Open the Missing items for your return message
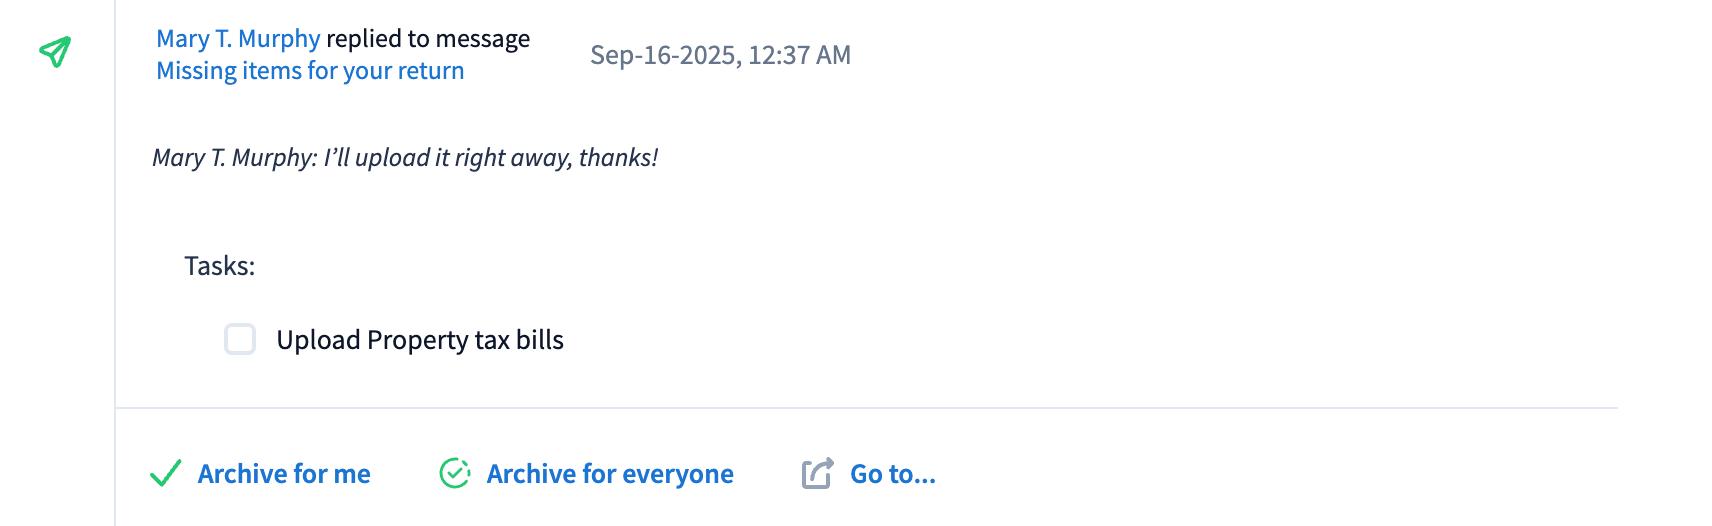Screen dimensions: 1712x526 [310, 71]
